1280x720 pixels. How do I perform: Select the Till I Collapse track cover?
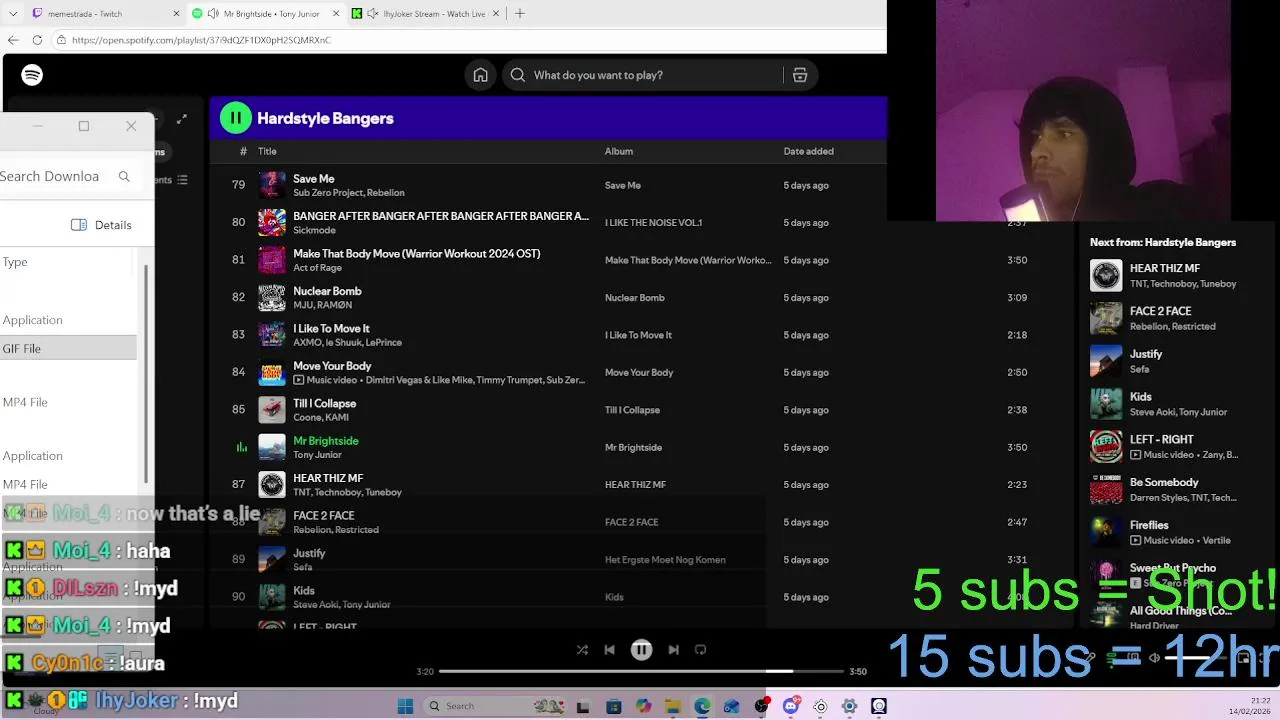pos(272,410)
